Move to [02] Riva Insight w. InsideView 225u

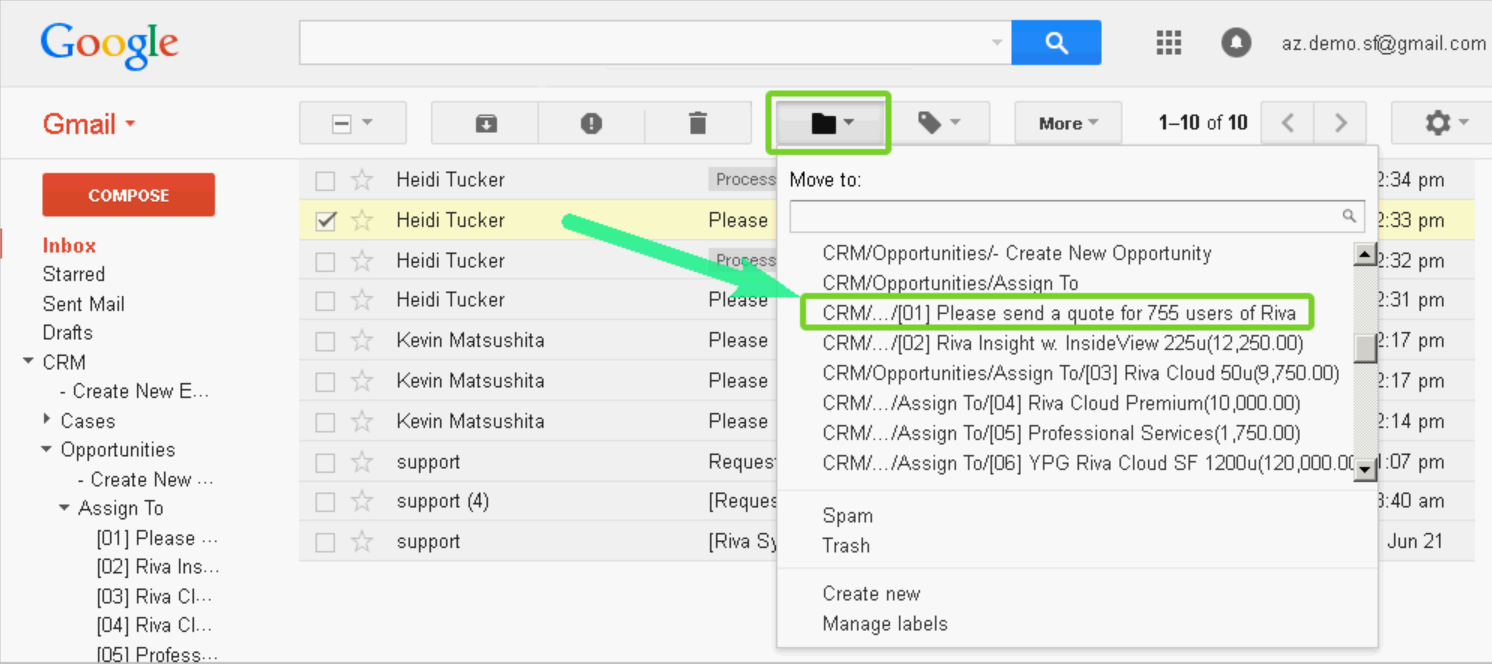click(x=1062, y=344)
